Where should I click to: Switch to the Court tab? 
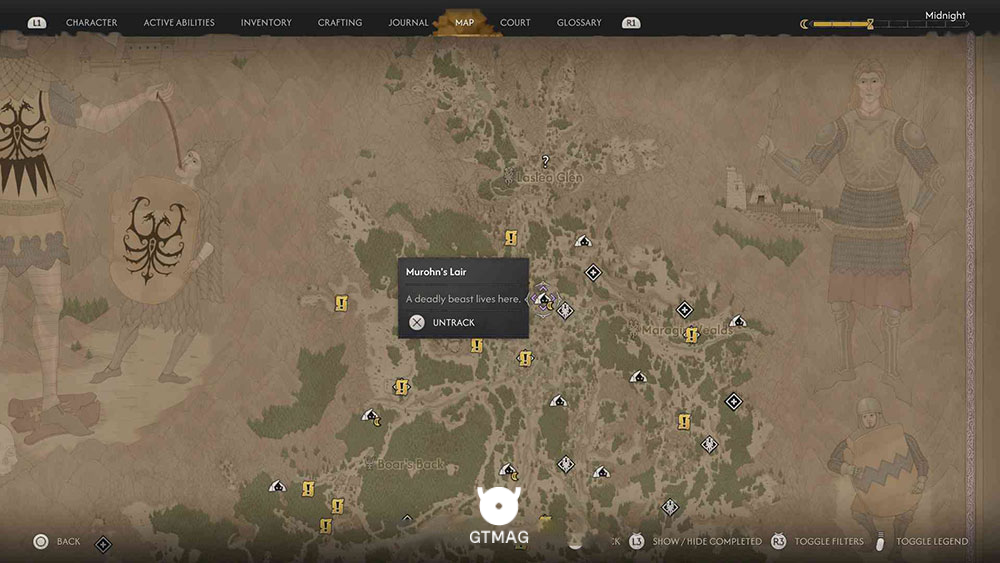coord(515,22)
